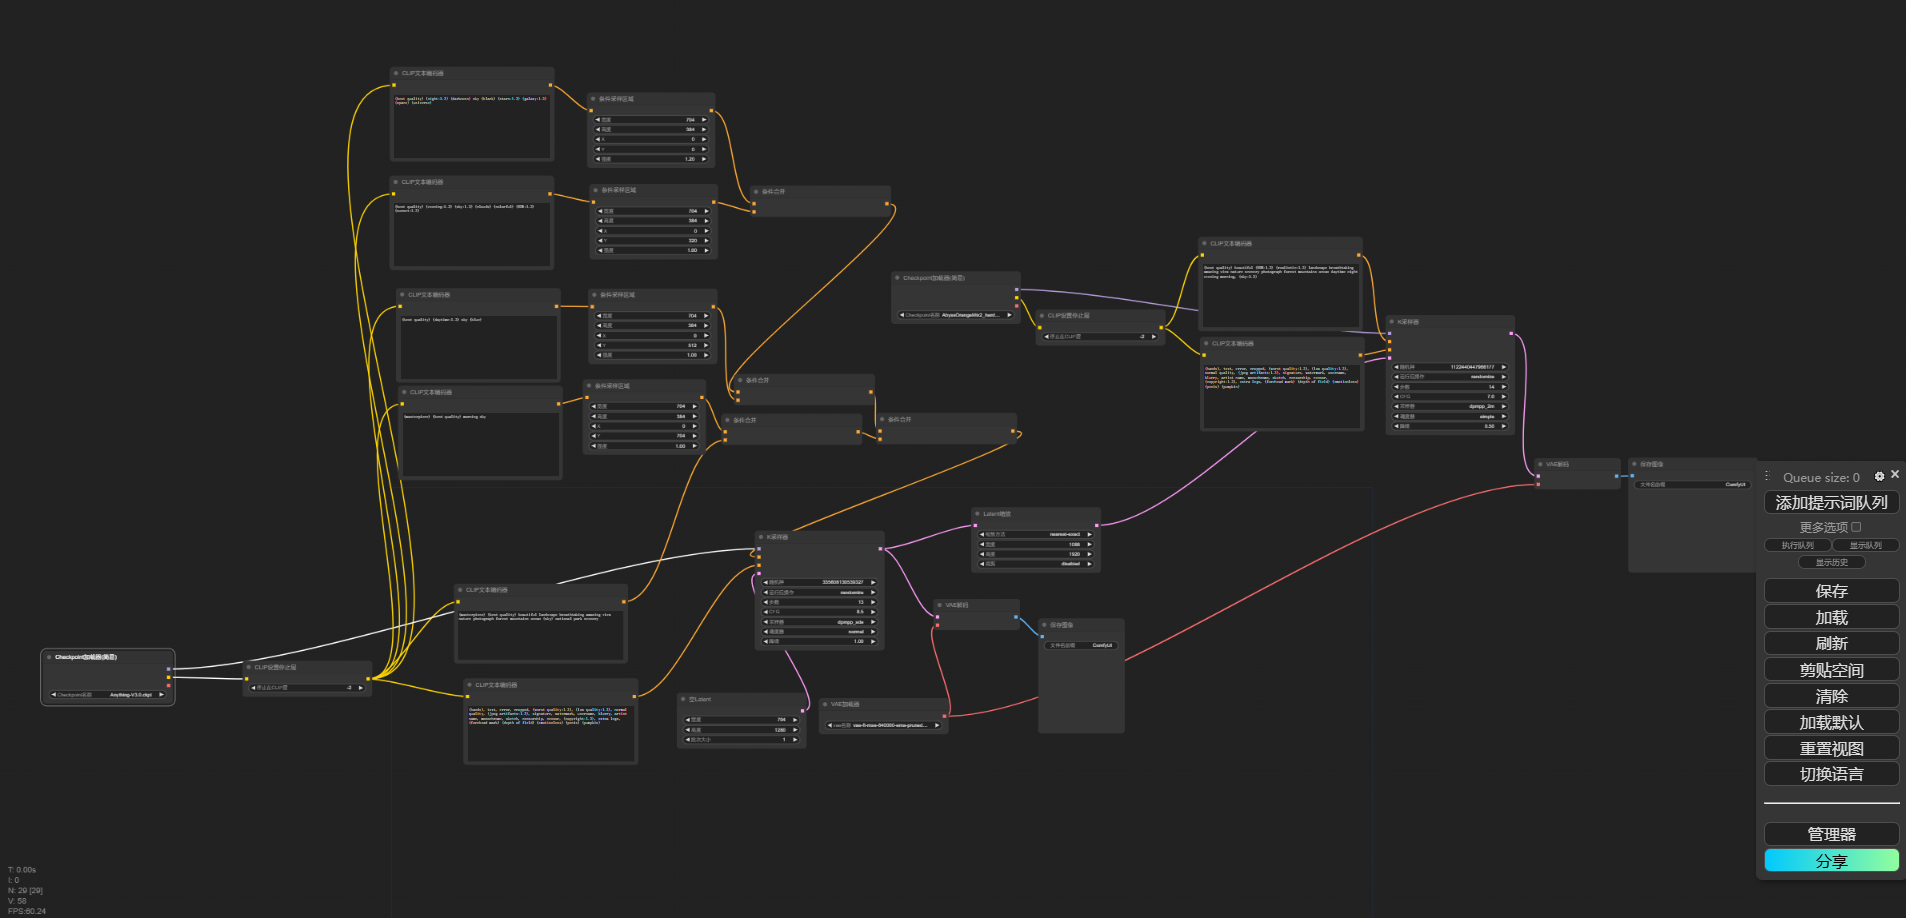
Task: Click 切换语言 to switch language
Action: [1831, 774]
